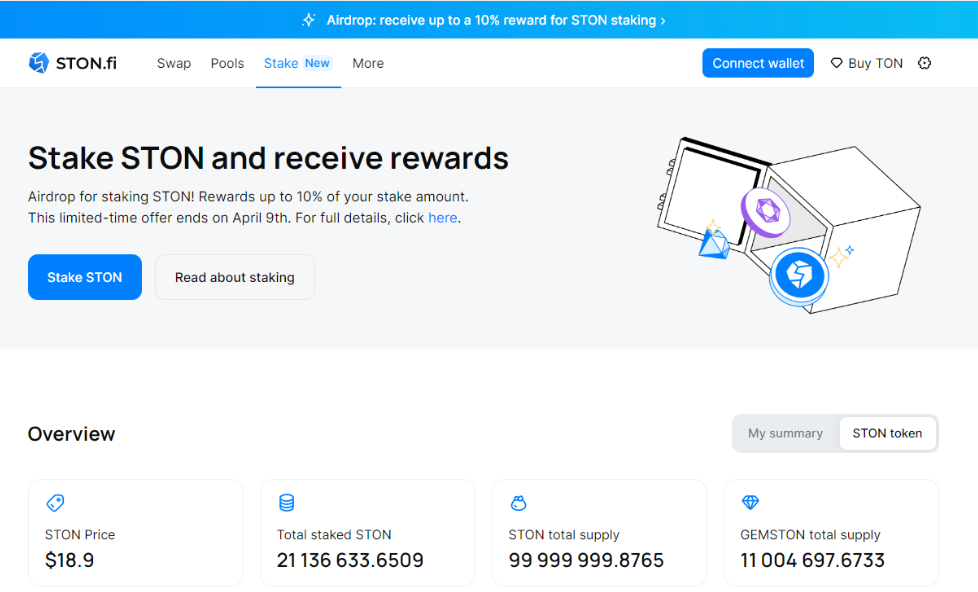Follow the 'here' link for full details
The image size is (978, 592).
(442, 218)
